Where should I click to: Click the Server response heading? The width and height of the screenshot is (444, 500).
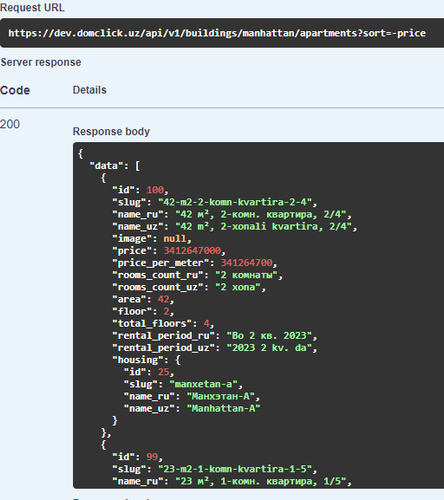(x=41, y=62)
